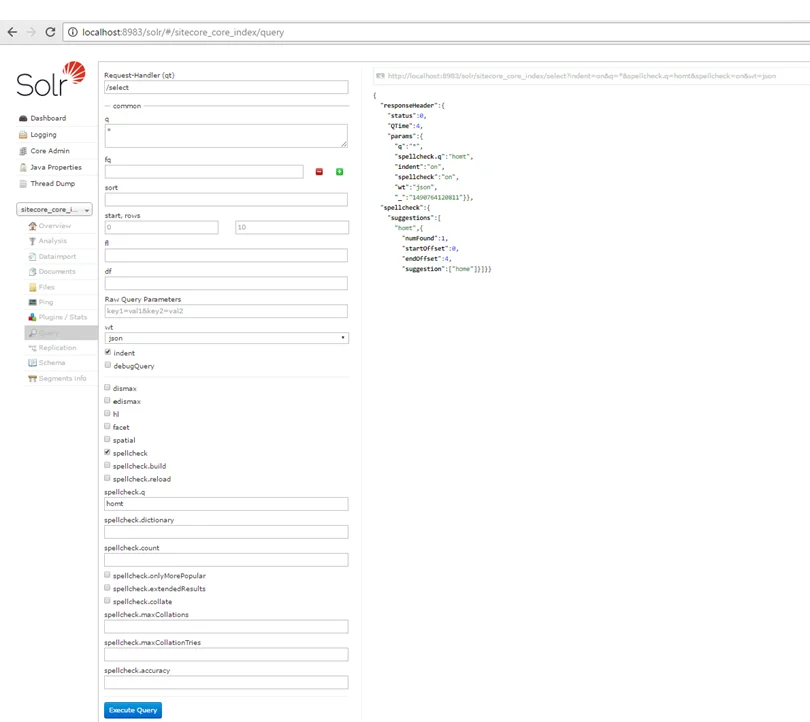
Task: Click the browser forward arrow
Action: tap(31, 32)
